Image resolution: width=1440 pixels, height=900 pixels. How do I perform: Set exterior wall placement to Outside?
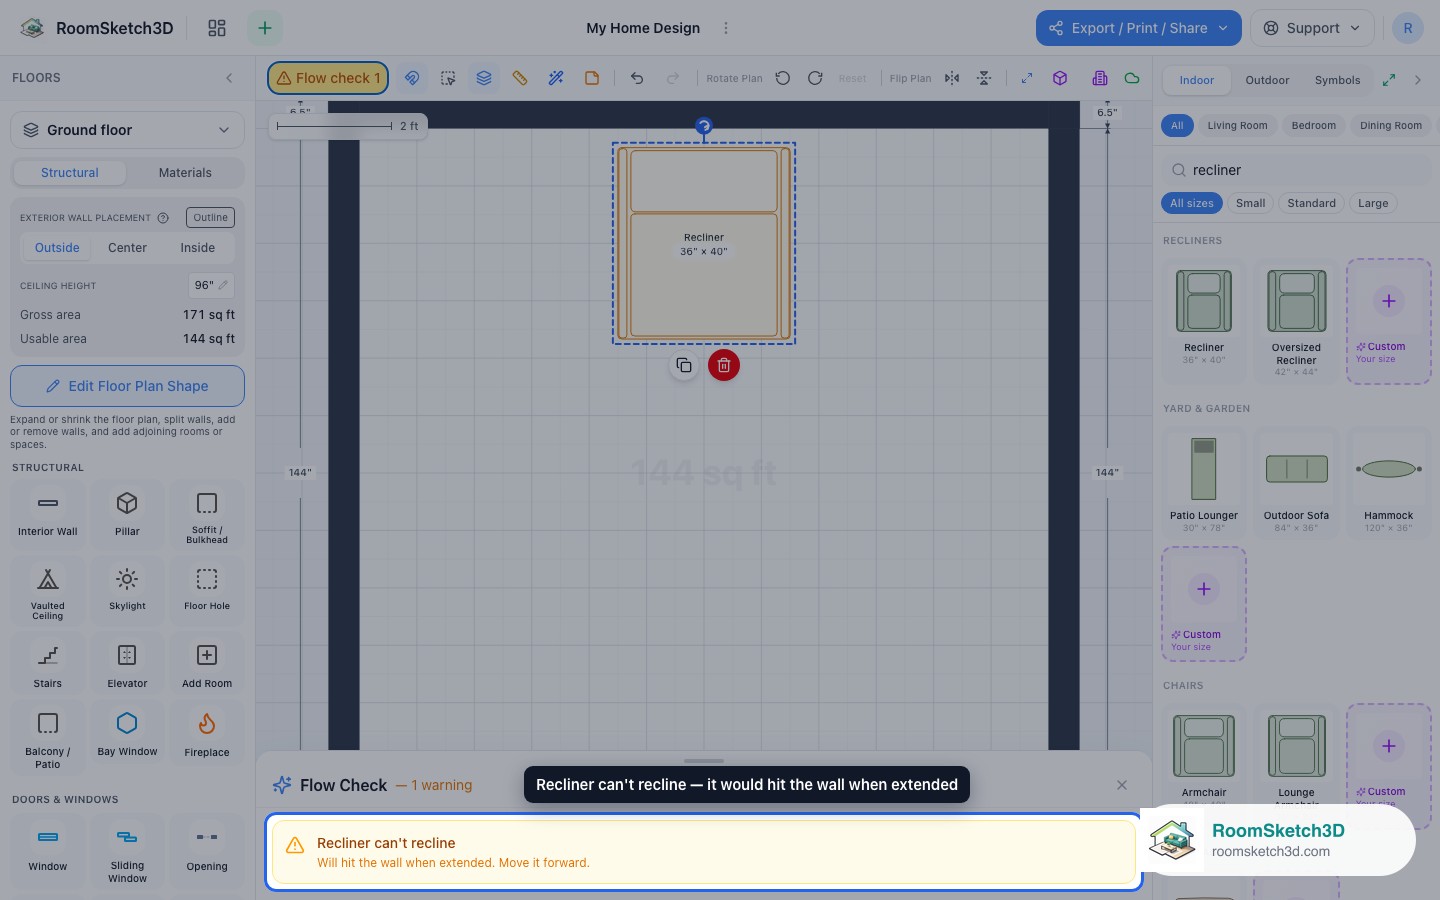pyautogui.click(x=57, y=248)
